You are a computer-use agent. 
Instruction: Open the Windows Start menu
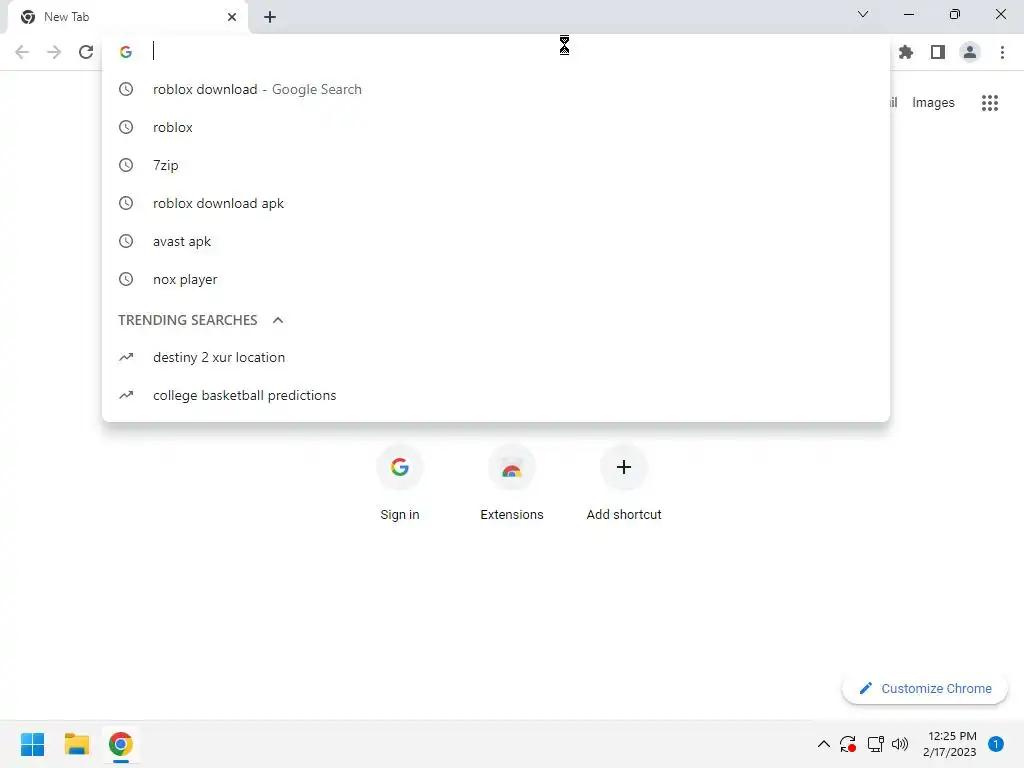coord(32,744)
